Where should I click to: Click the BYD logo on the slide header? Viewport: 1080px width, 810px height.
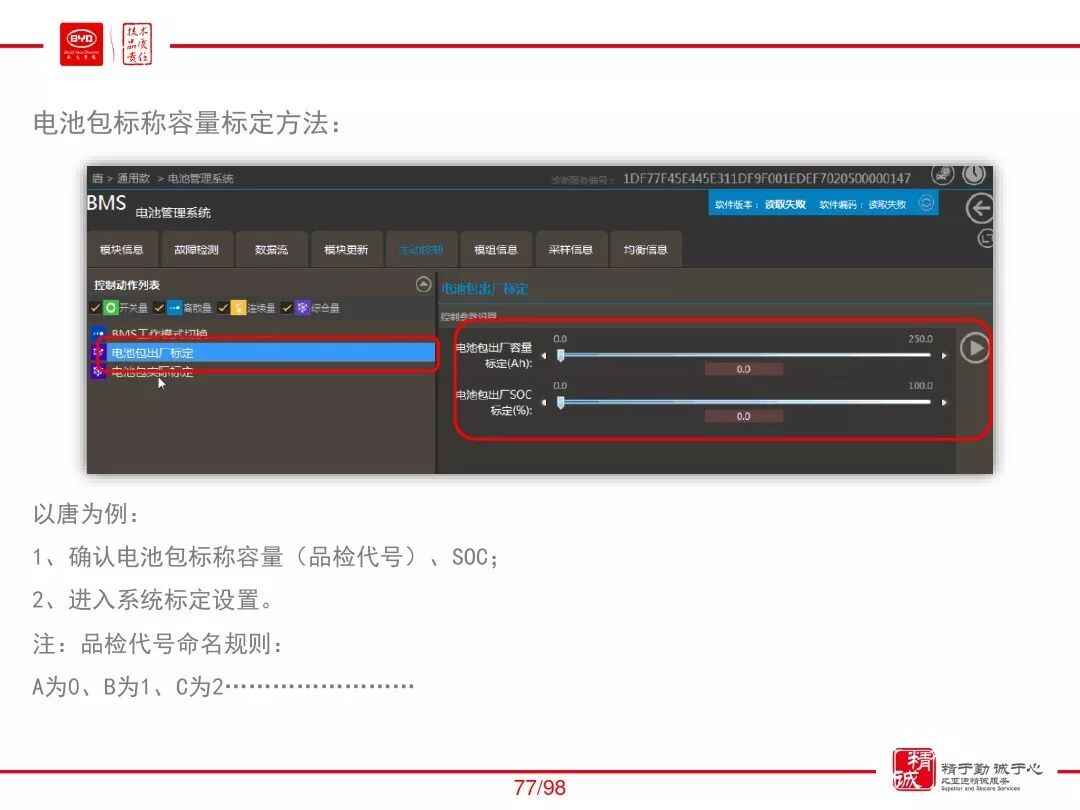tap(81, 45)
